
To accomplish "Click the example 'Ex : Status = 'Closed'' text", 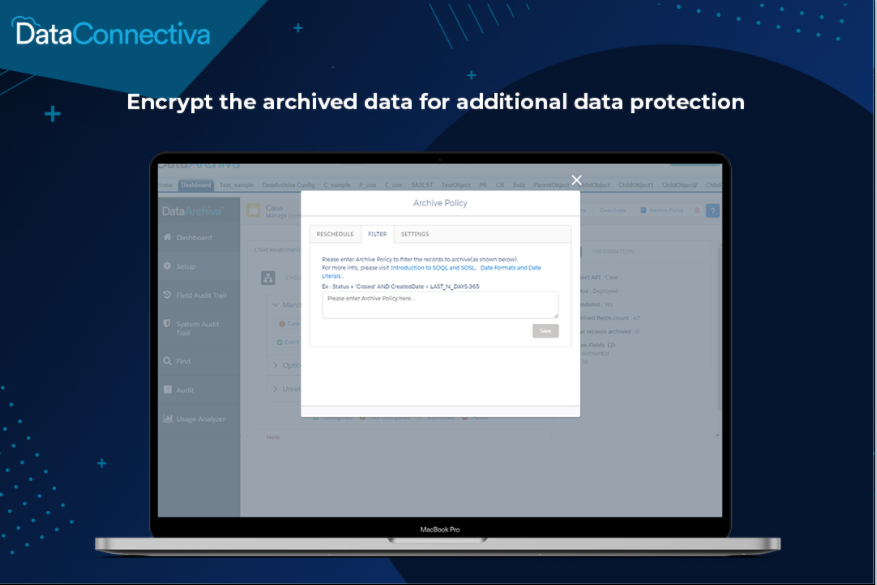I will click(400, 286).
